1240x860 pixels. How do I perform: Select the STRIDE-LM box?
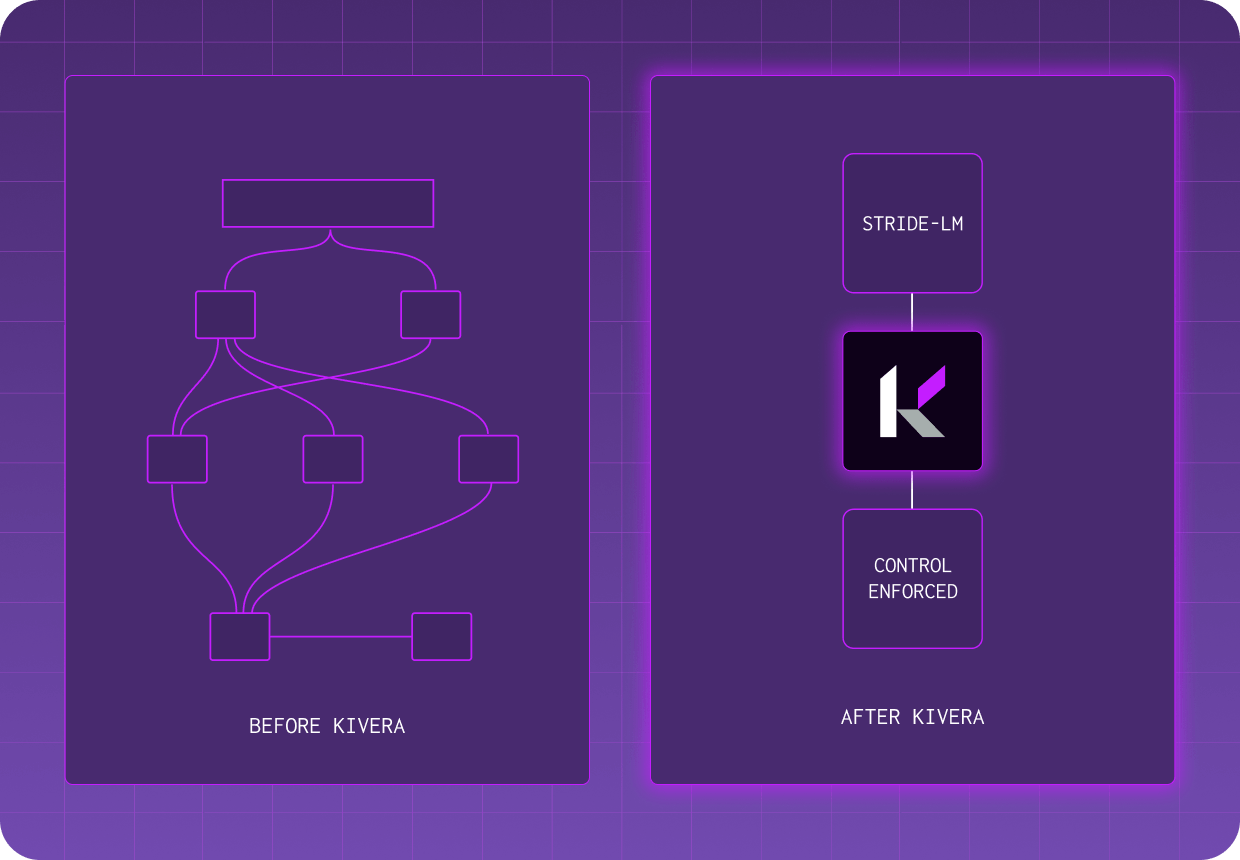912,223
